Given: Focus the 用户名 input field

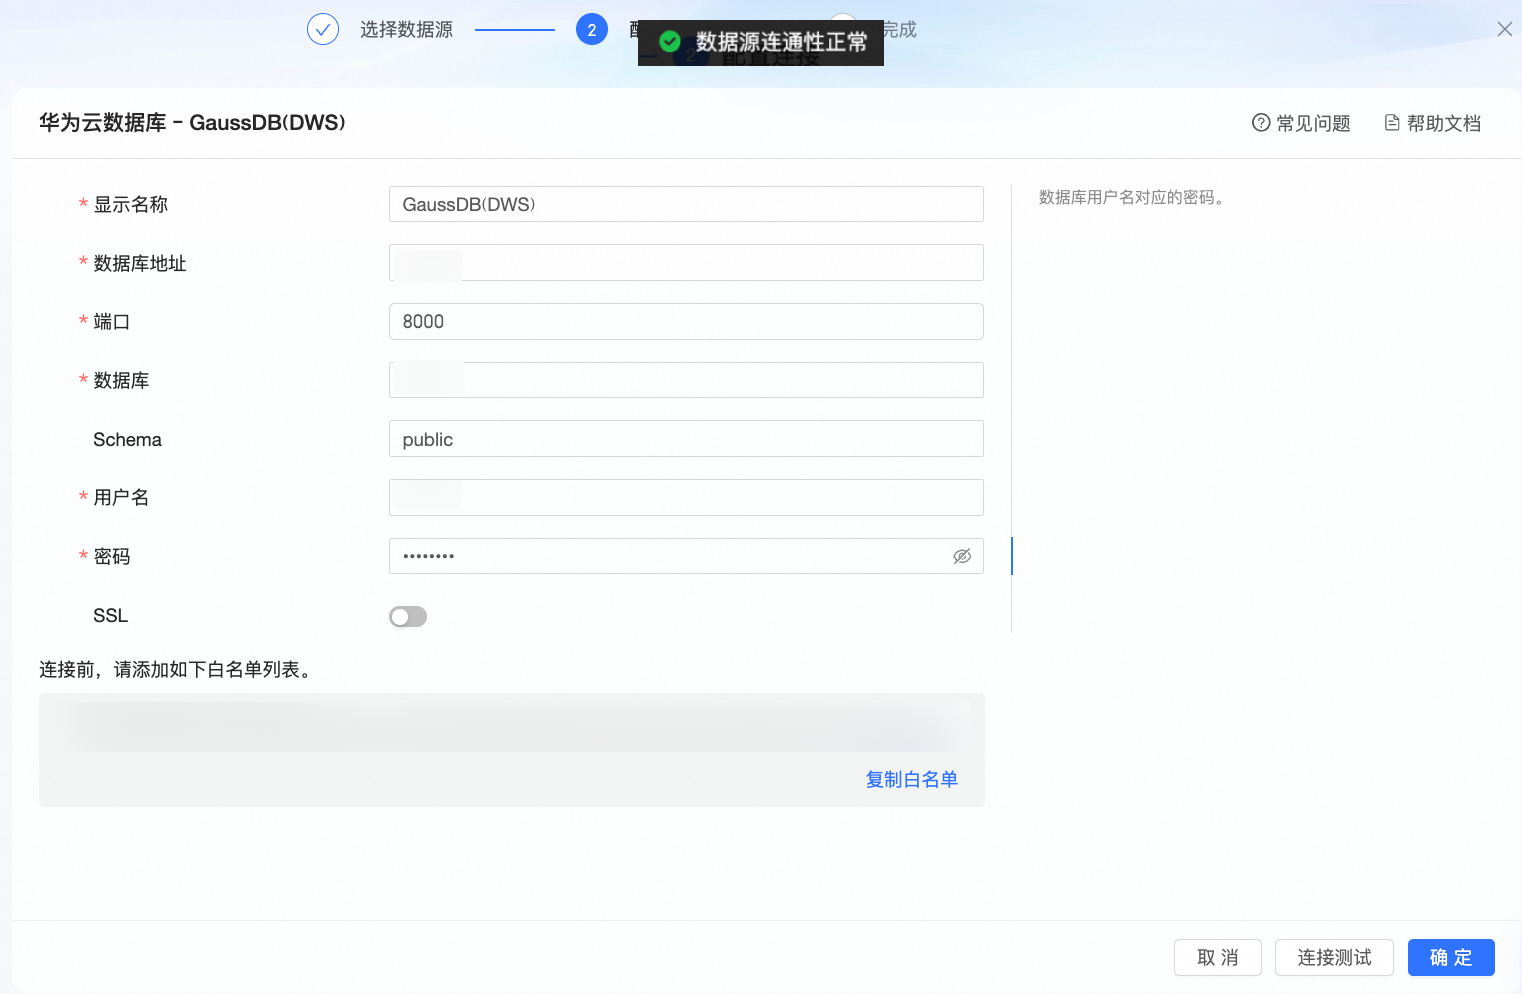Looking at the screenshot, I should 686,497.
